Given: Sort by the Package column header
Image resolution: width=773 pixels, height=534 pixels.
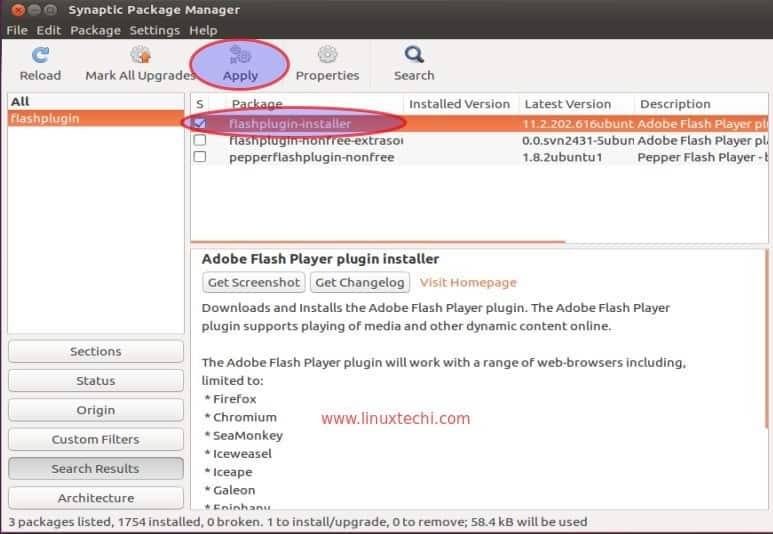Looking at the screenshot, I should [315, 104].
